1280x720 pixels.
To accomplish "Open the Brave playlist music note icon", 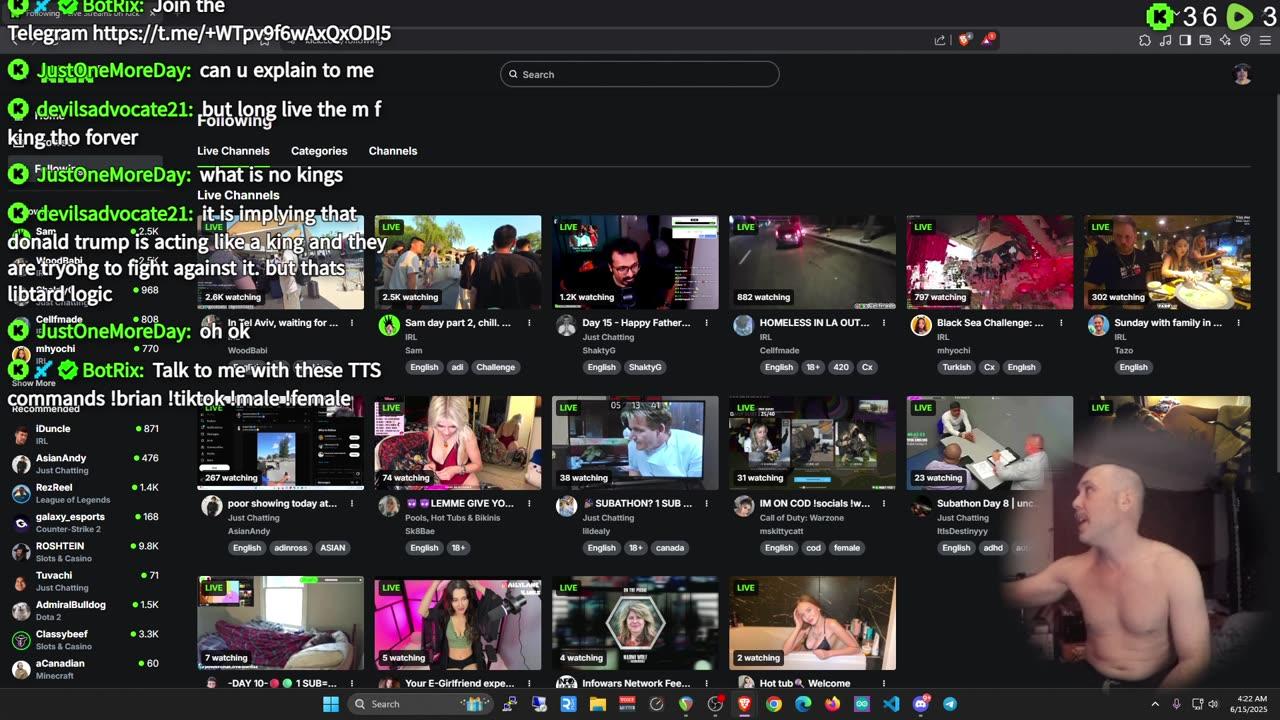I will (1165, 40).
